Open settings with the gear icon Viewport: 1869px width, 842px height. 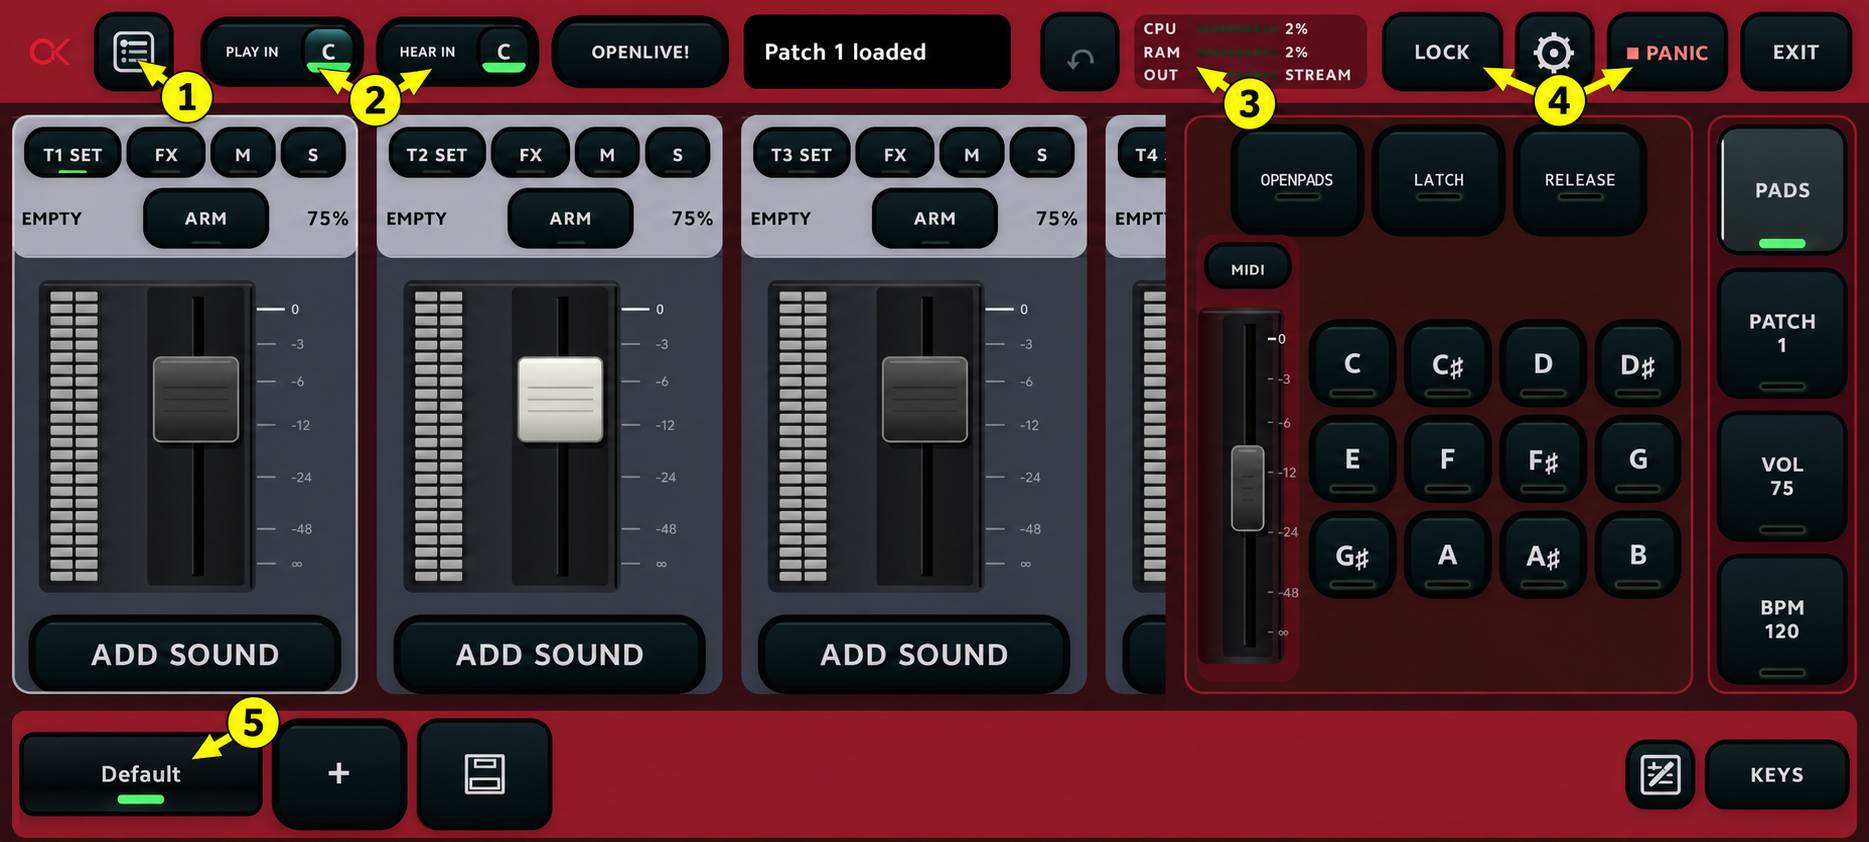(x=1553, y=52)
